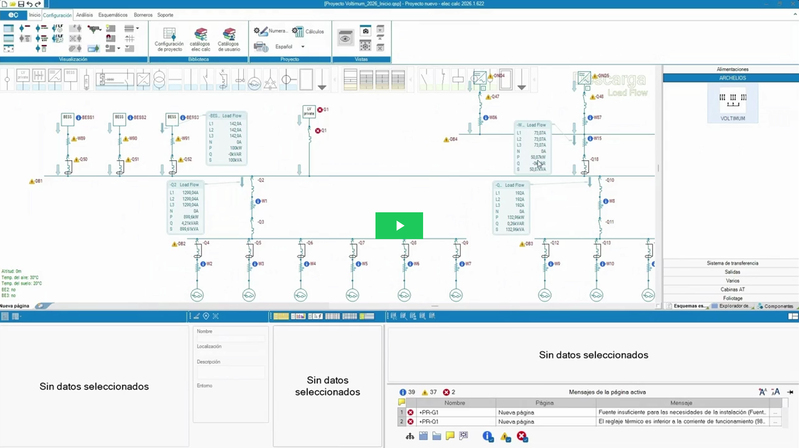This screenshot has width=799, height=448.
Task: Switch to Explorador de... panel tab
Action: coord(732,306)
